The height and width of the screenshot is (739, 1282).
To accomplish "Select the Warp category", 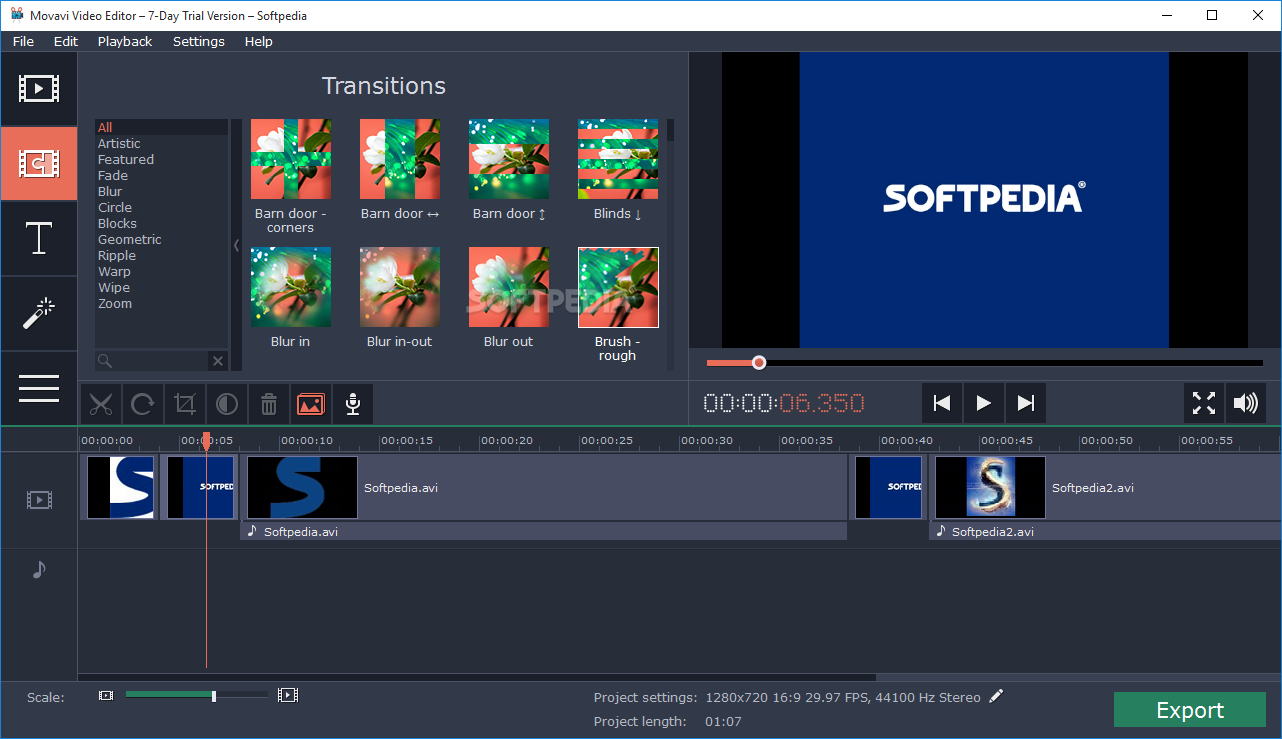I will point(162,271).
